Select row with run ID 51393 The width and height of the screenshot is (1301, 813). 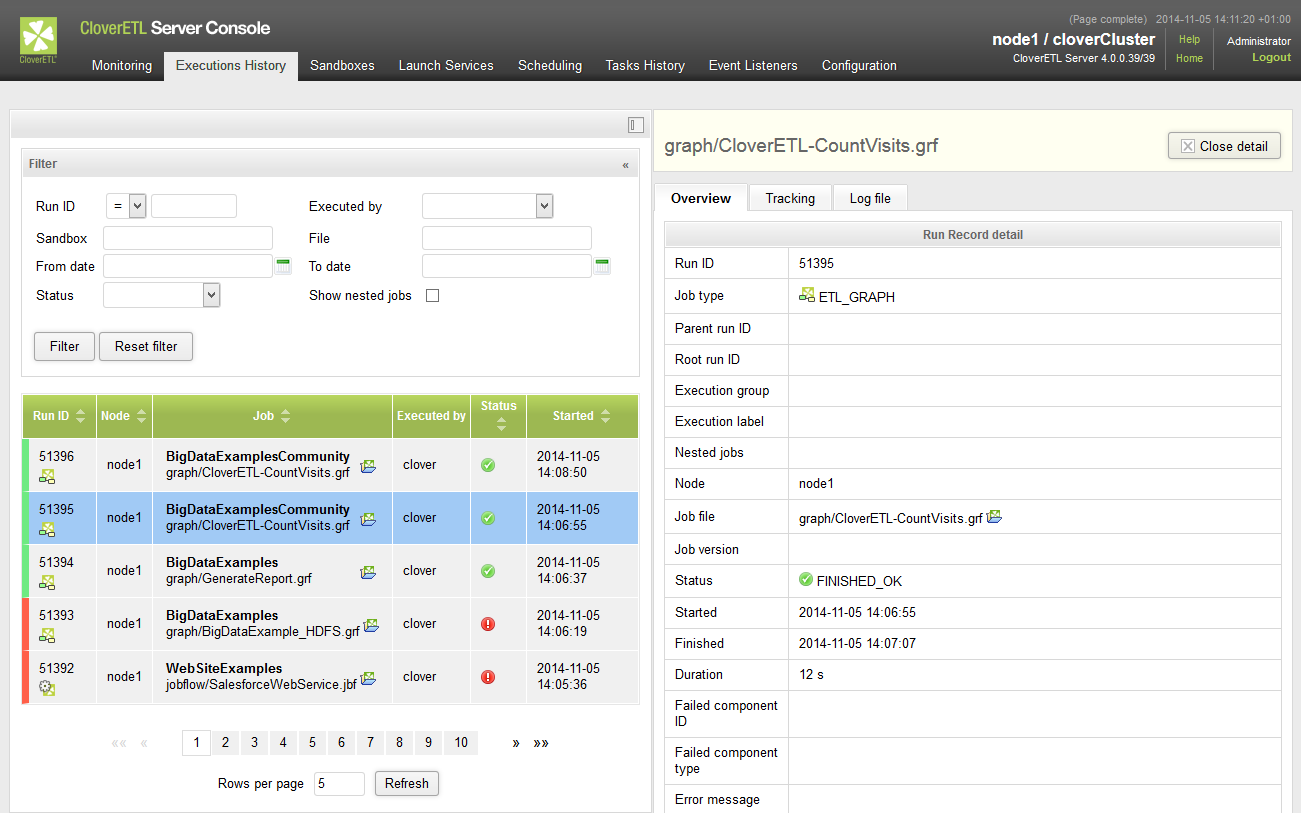330,624
